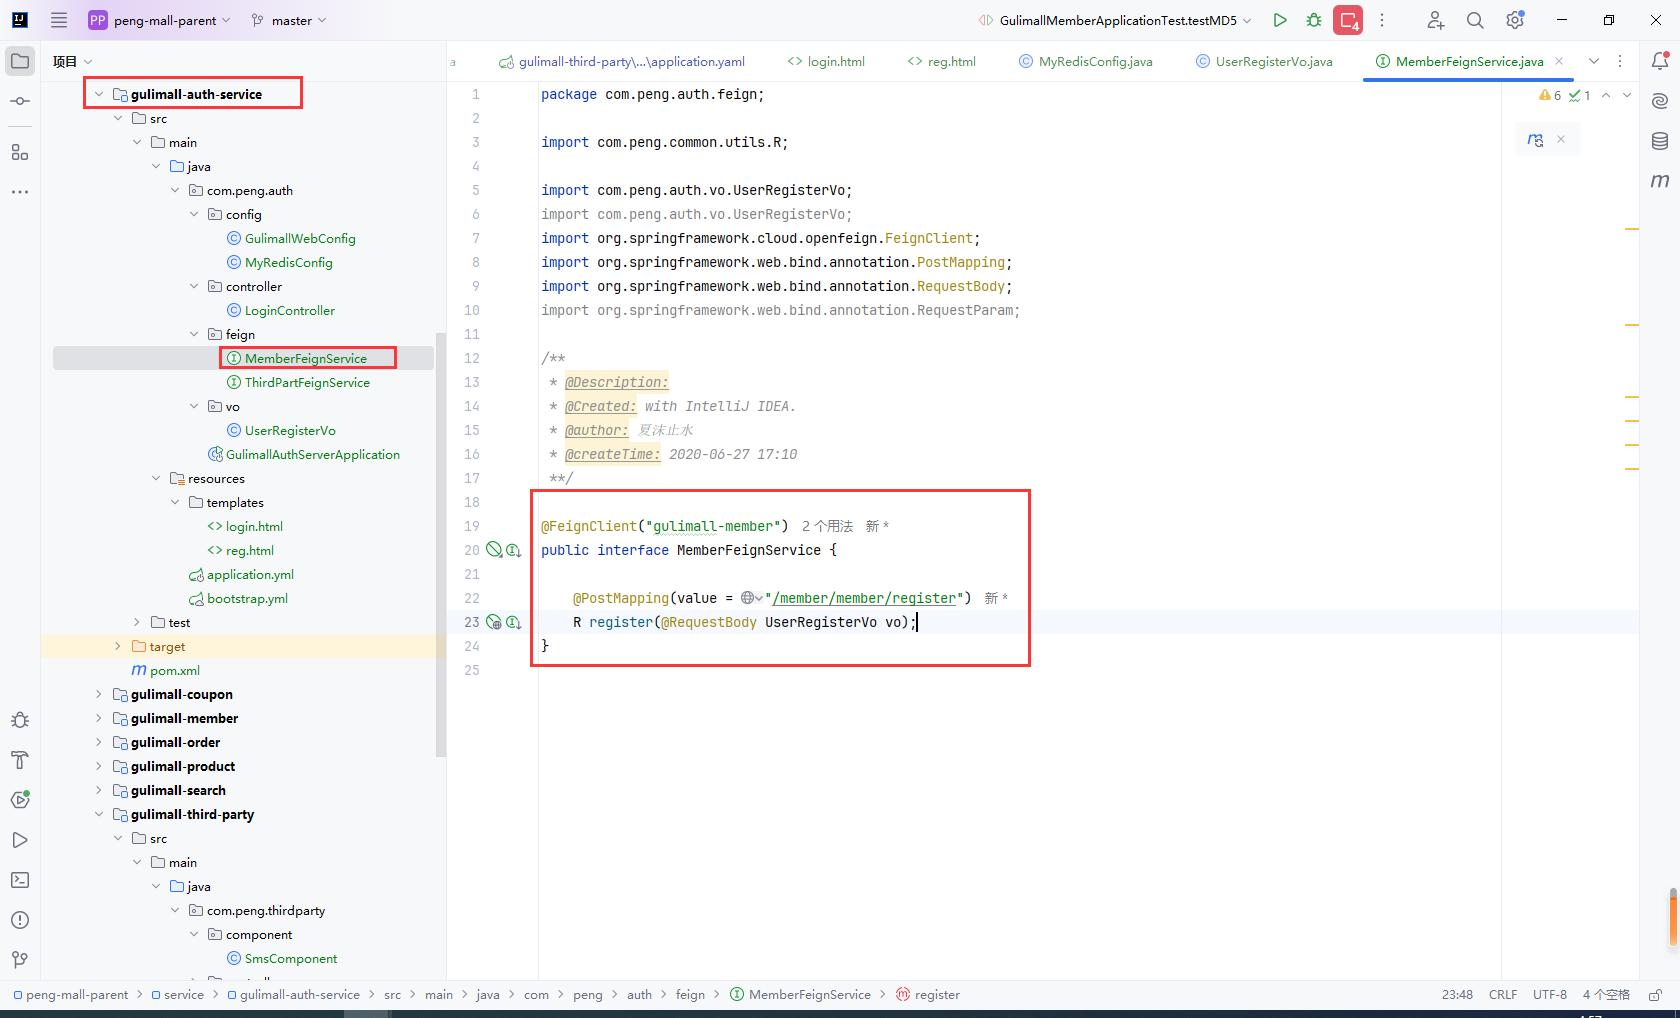Image resolution: width=1680 pixels, height=1018 pixels.
Task: Switch to login.html tab
Action: (x=826, y=61)
